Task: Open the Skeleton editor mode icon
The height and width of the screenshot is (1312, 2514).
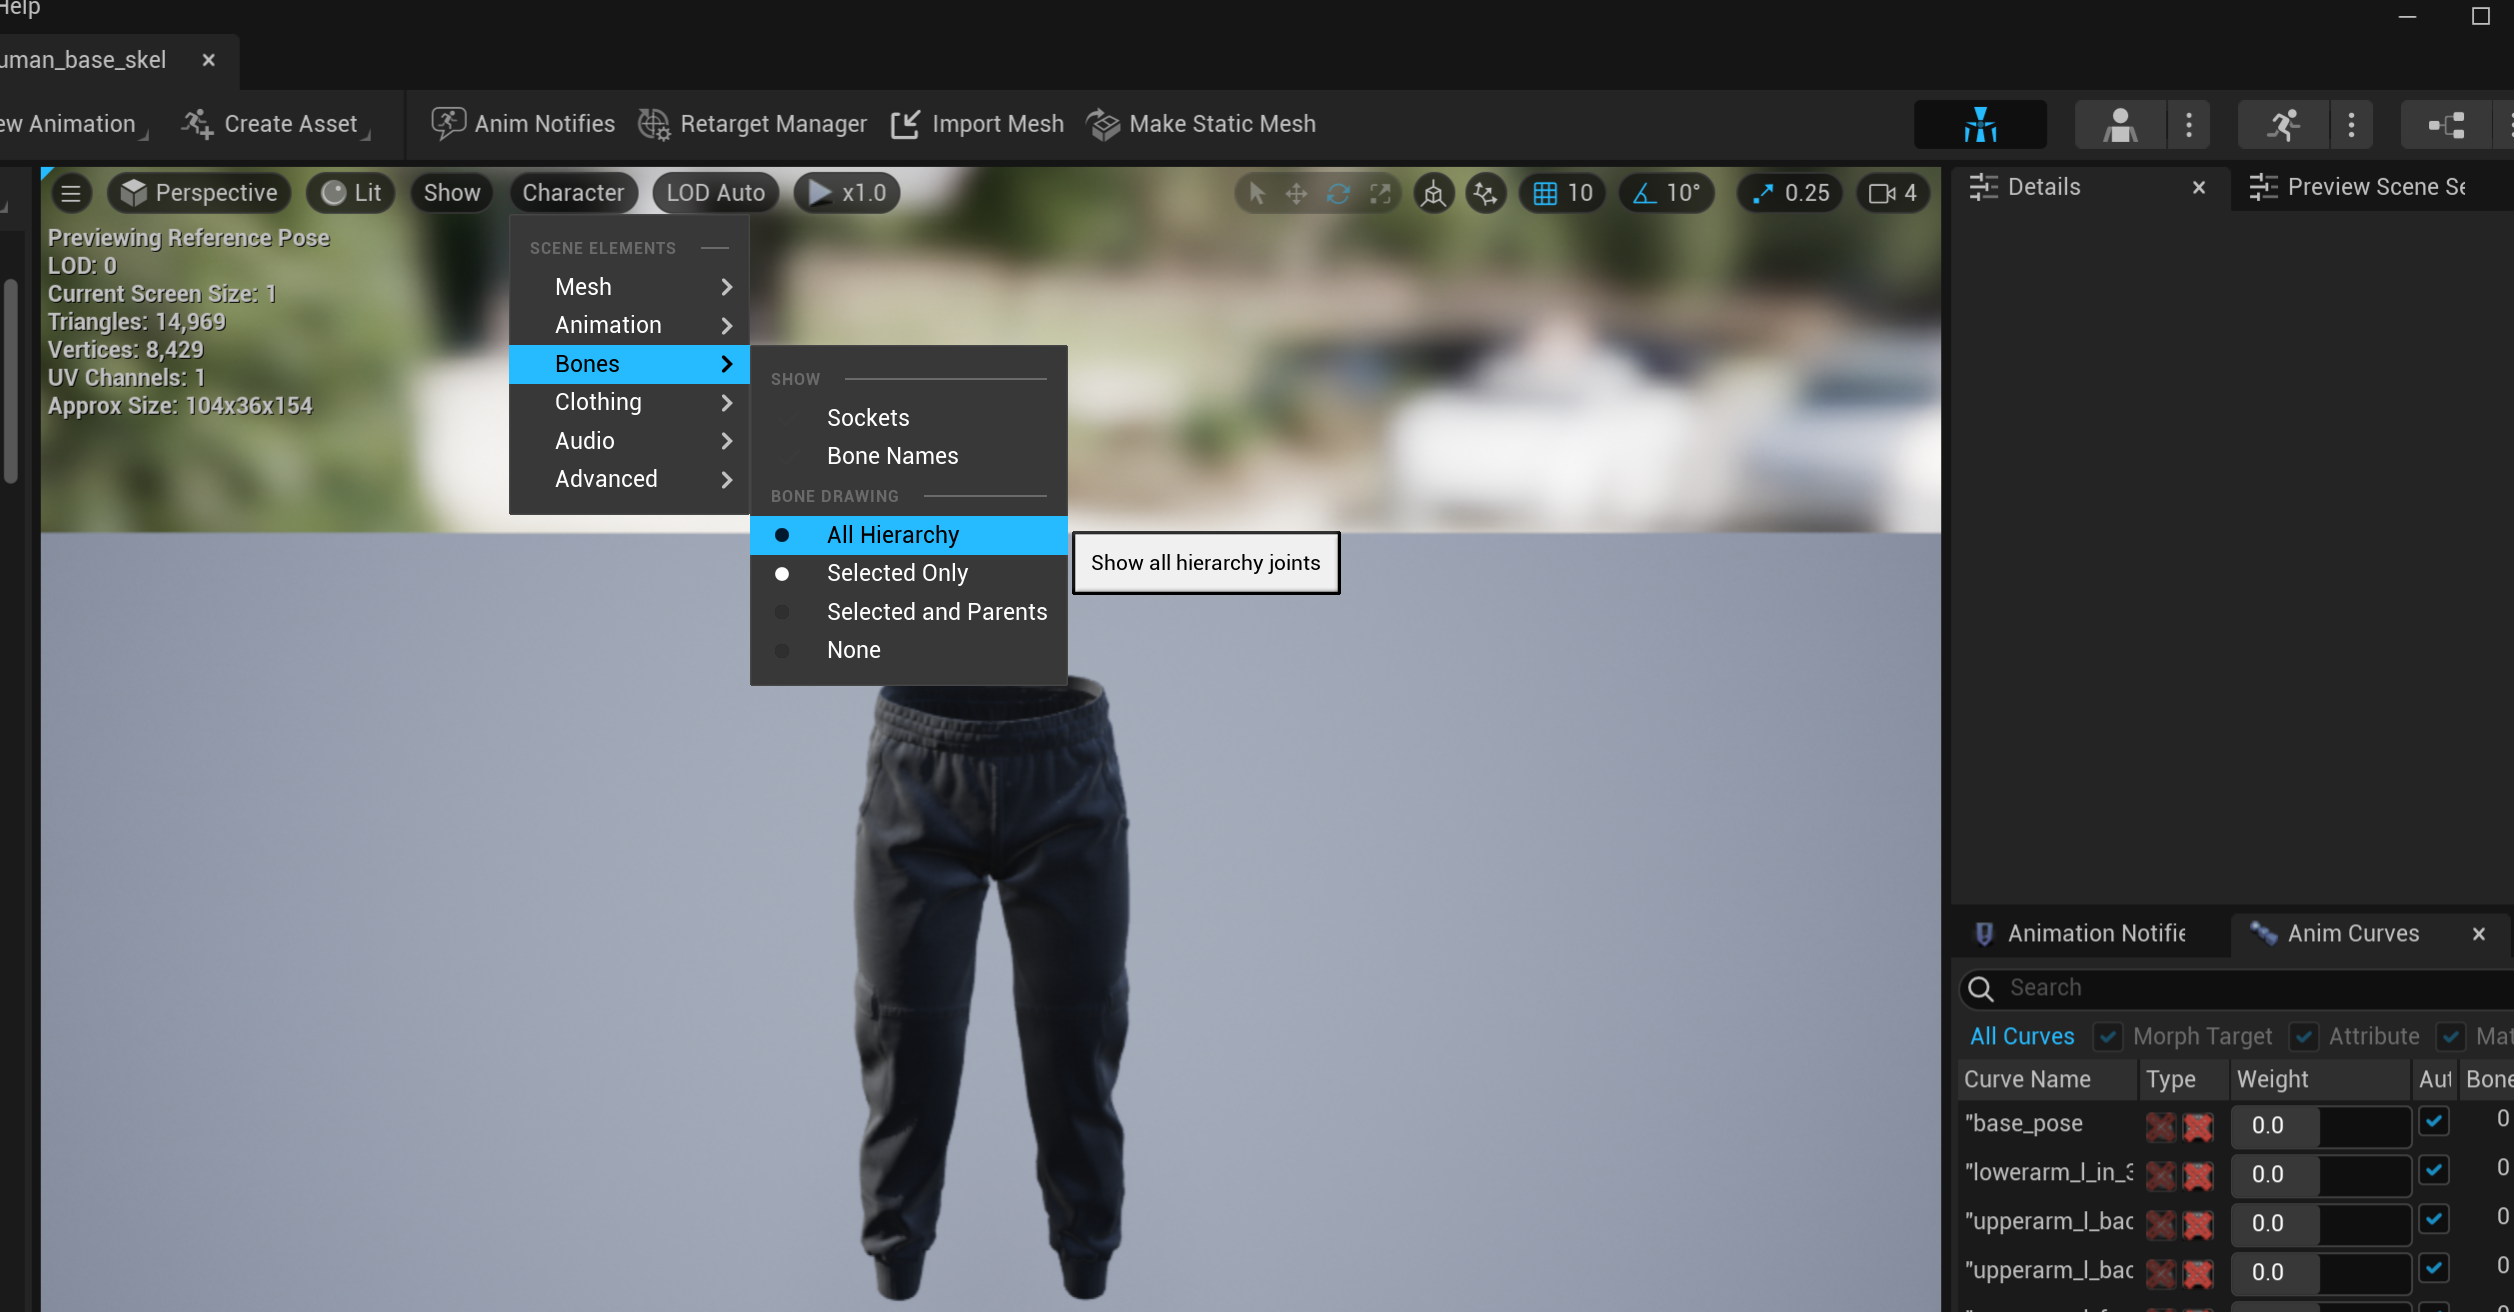Action: [1979, 125]
